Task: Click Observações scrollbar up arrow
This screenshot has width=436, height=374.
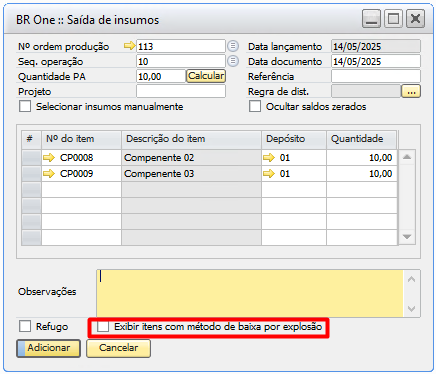Action: point(412,279)
